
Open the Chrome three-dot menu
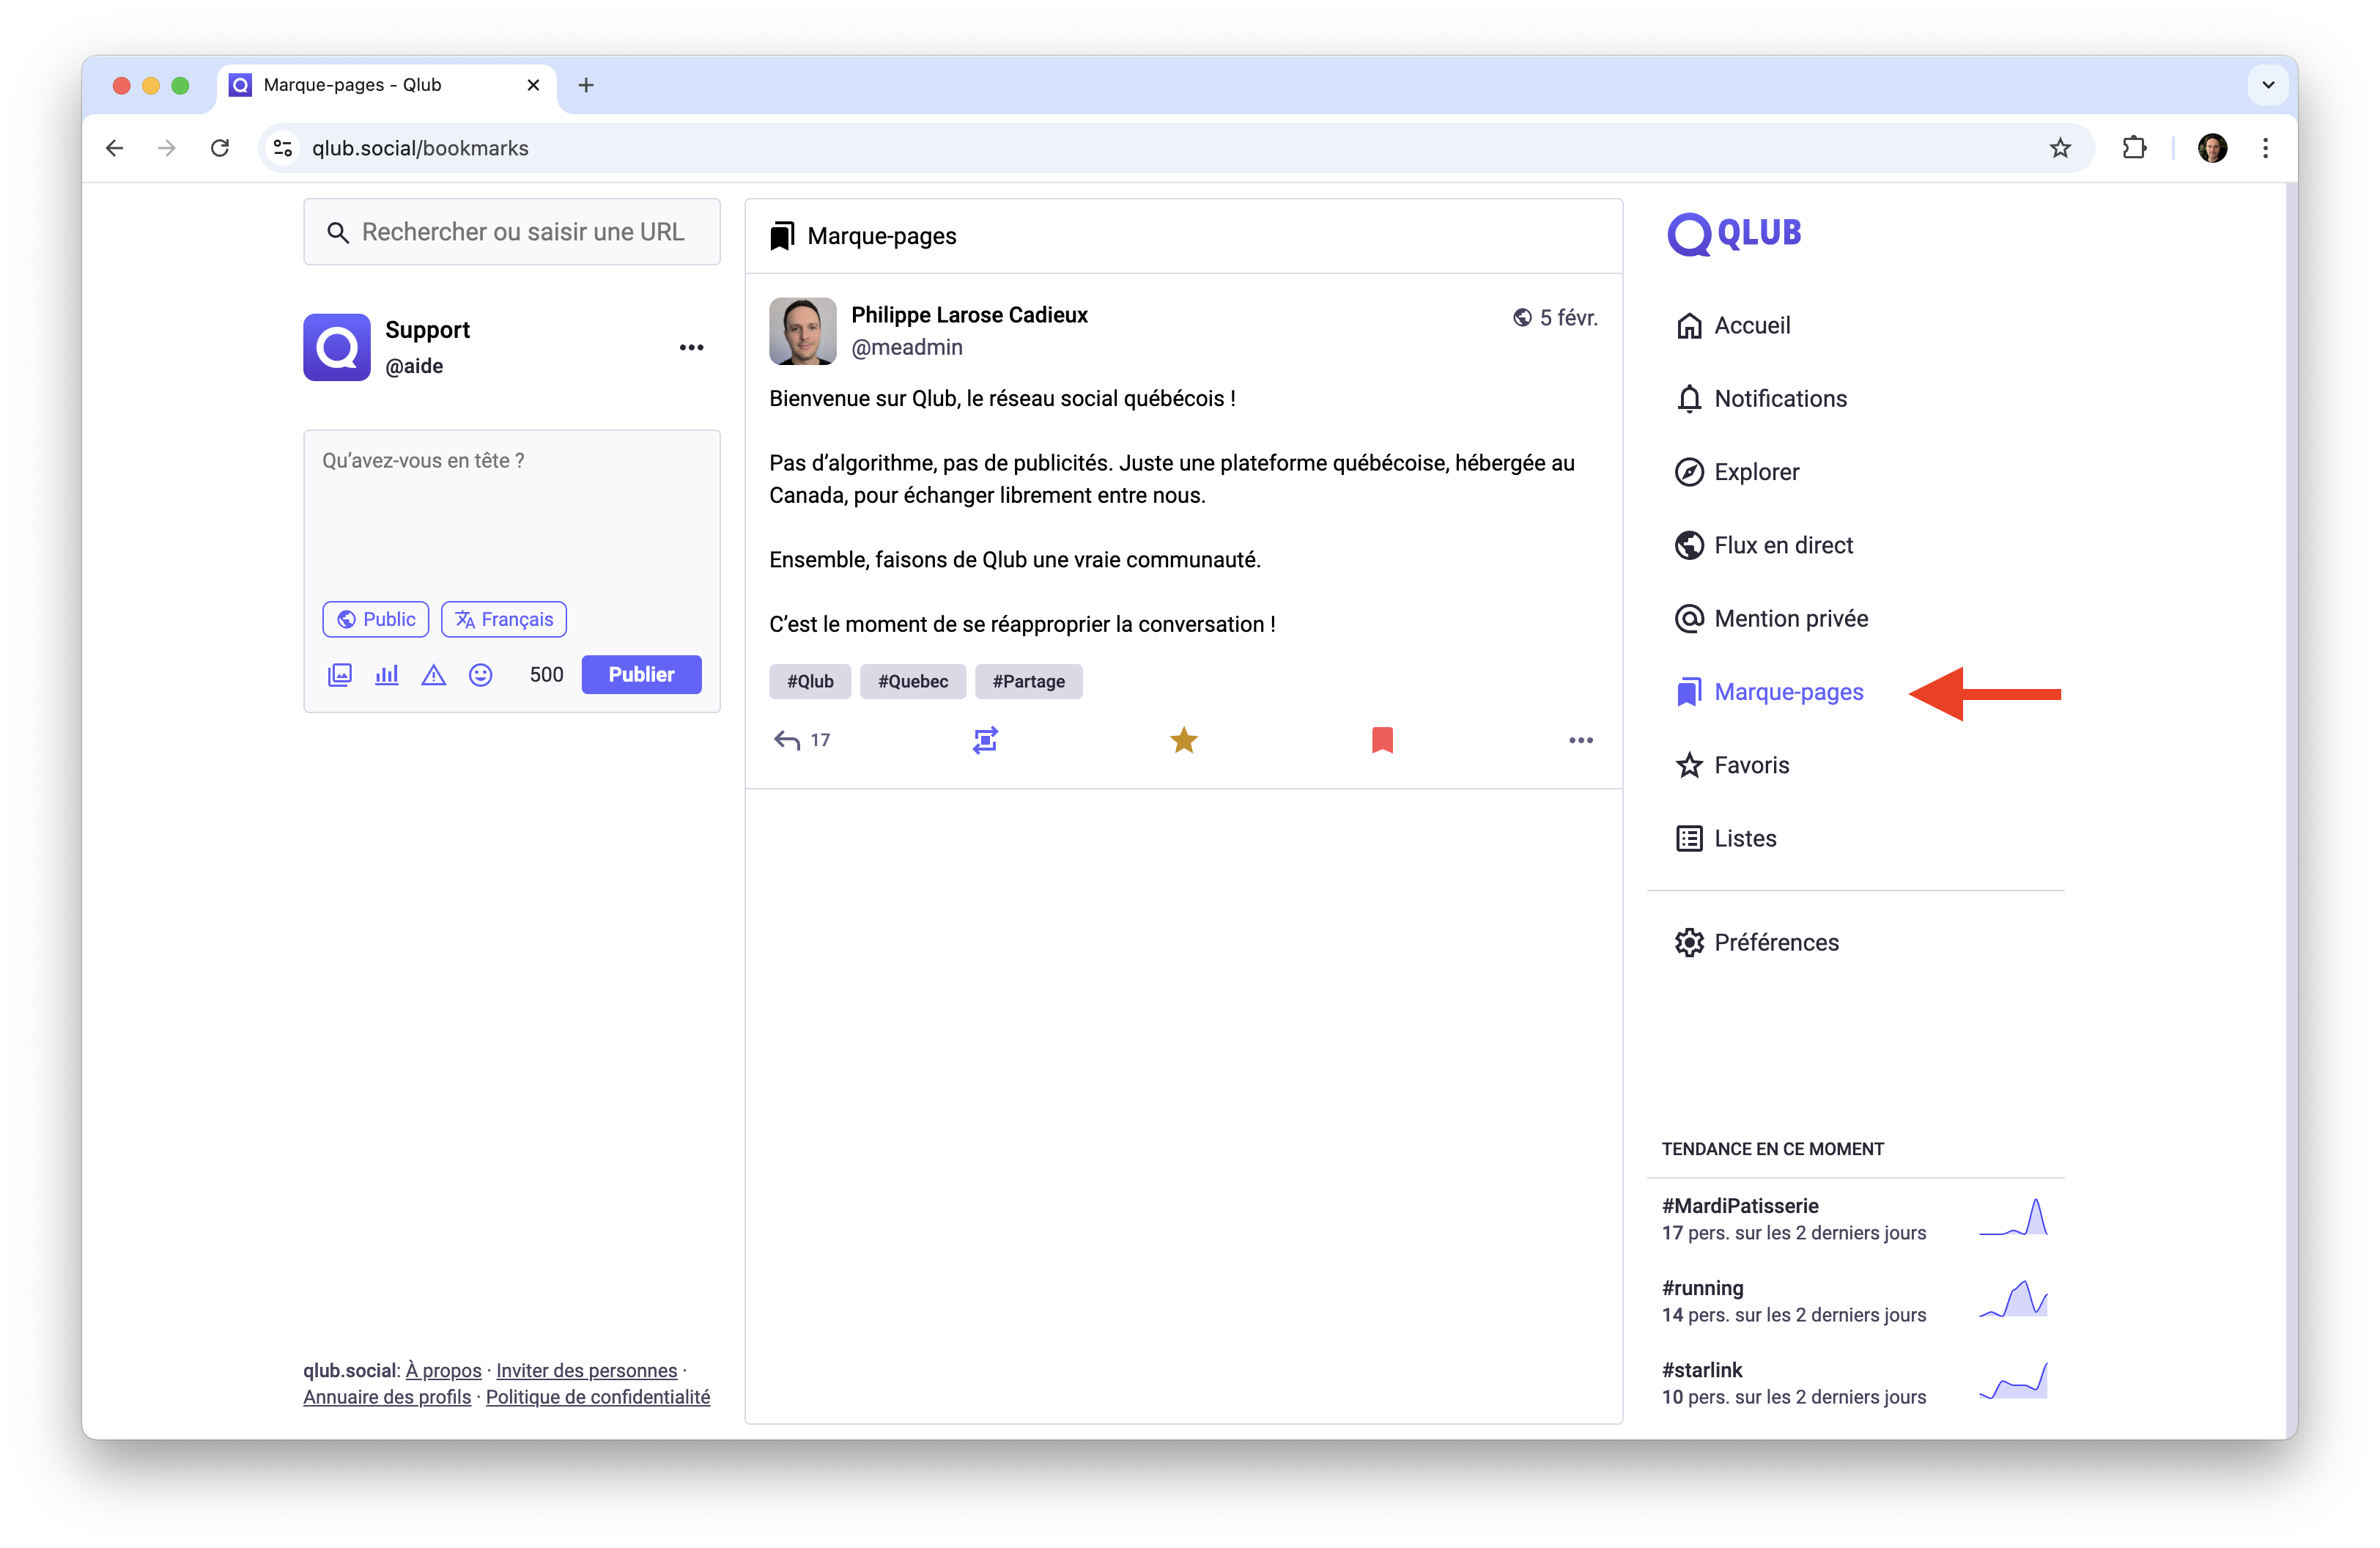(2265, 148)
